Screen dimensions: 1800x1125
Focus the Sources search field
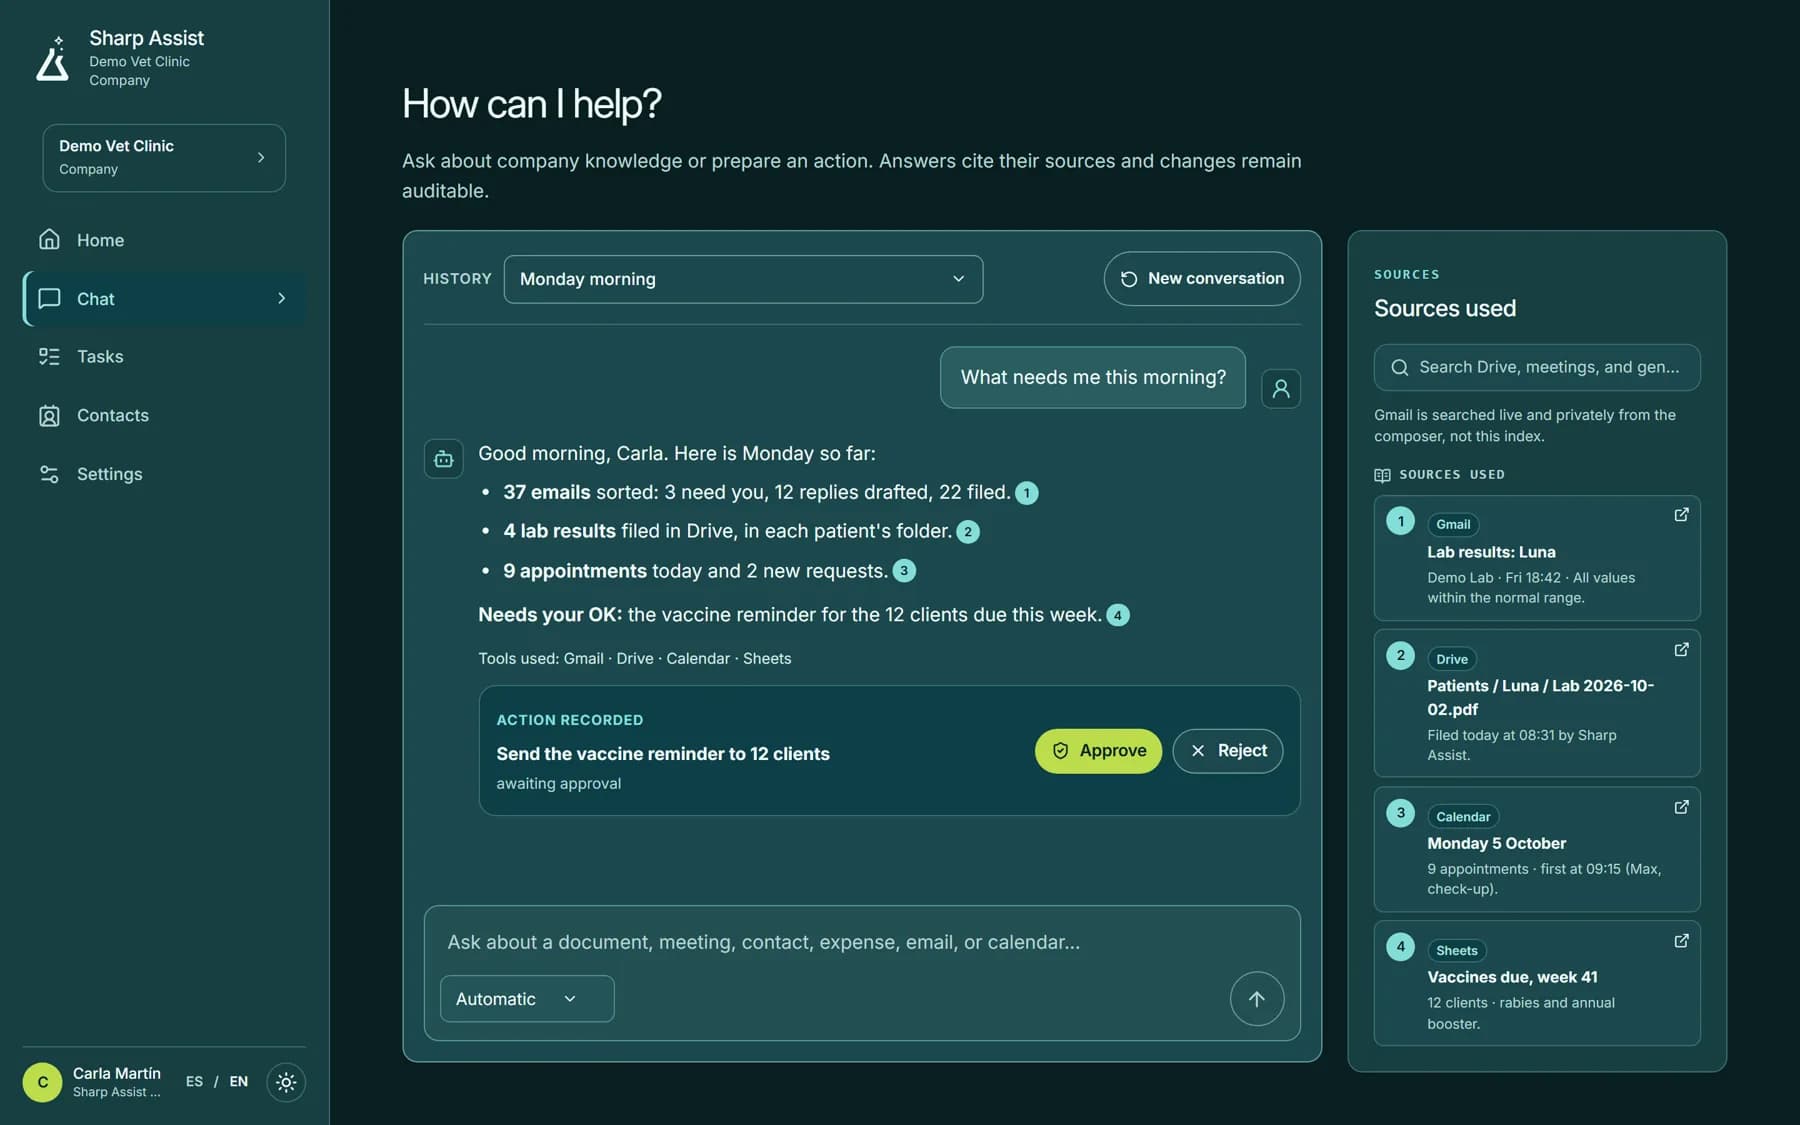tap(1537, 367)
